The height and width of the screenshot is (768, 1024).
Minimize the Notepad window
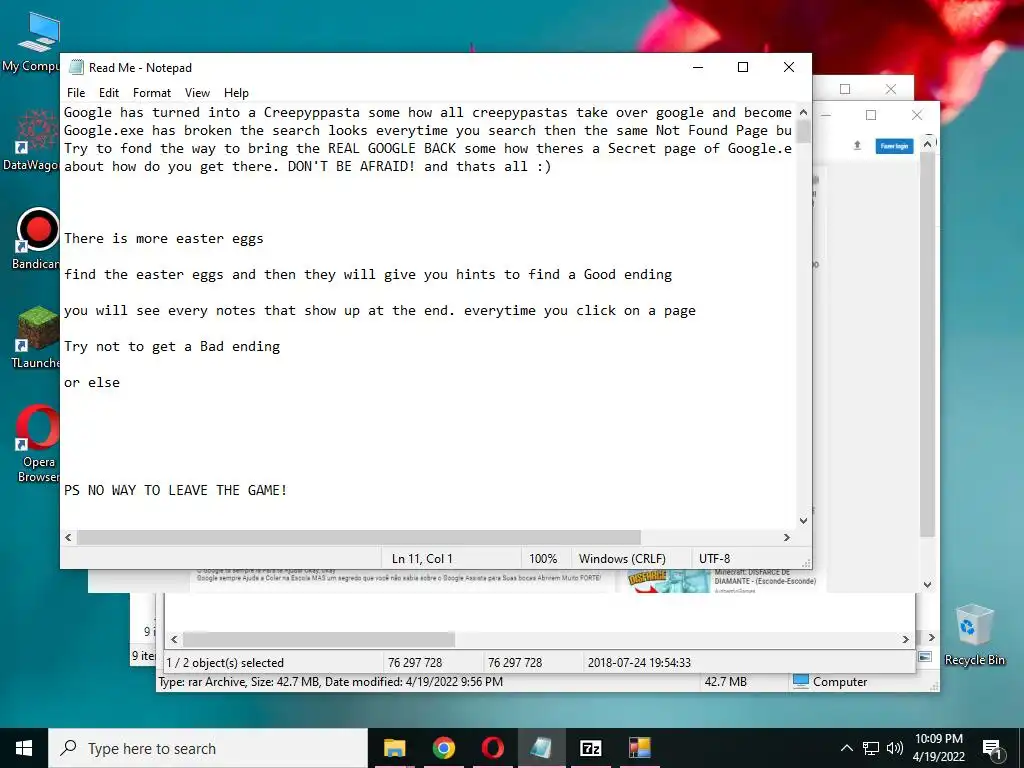coord(698,67)
